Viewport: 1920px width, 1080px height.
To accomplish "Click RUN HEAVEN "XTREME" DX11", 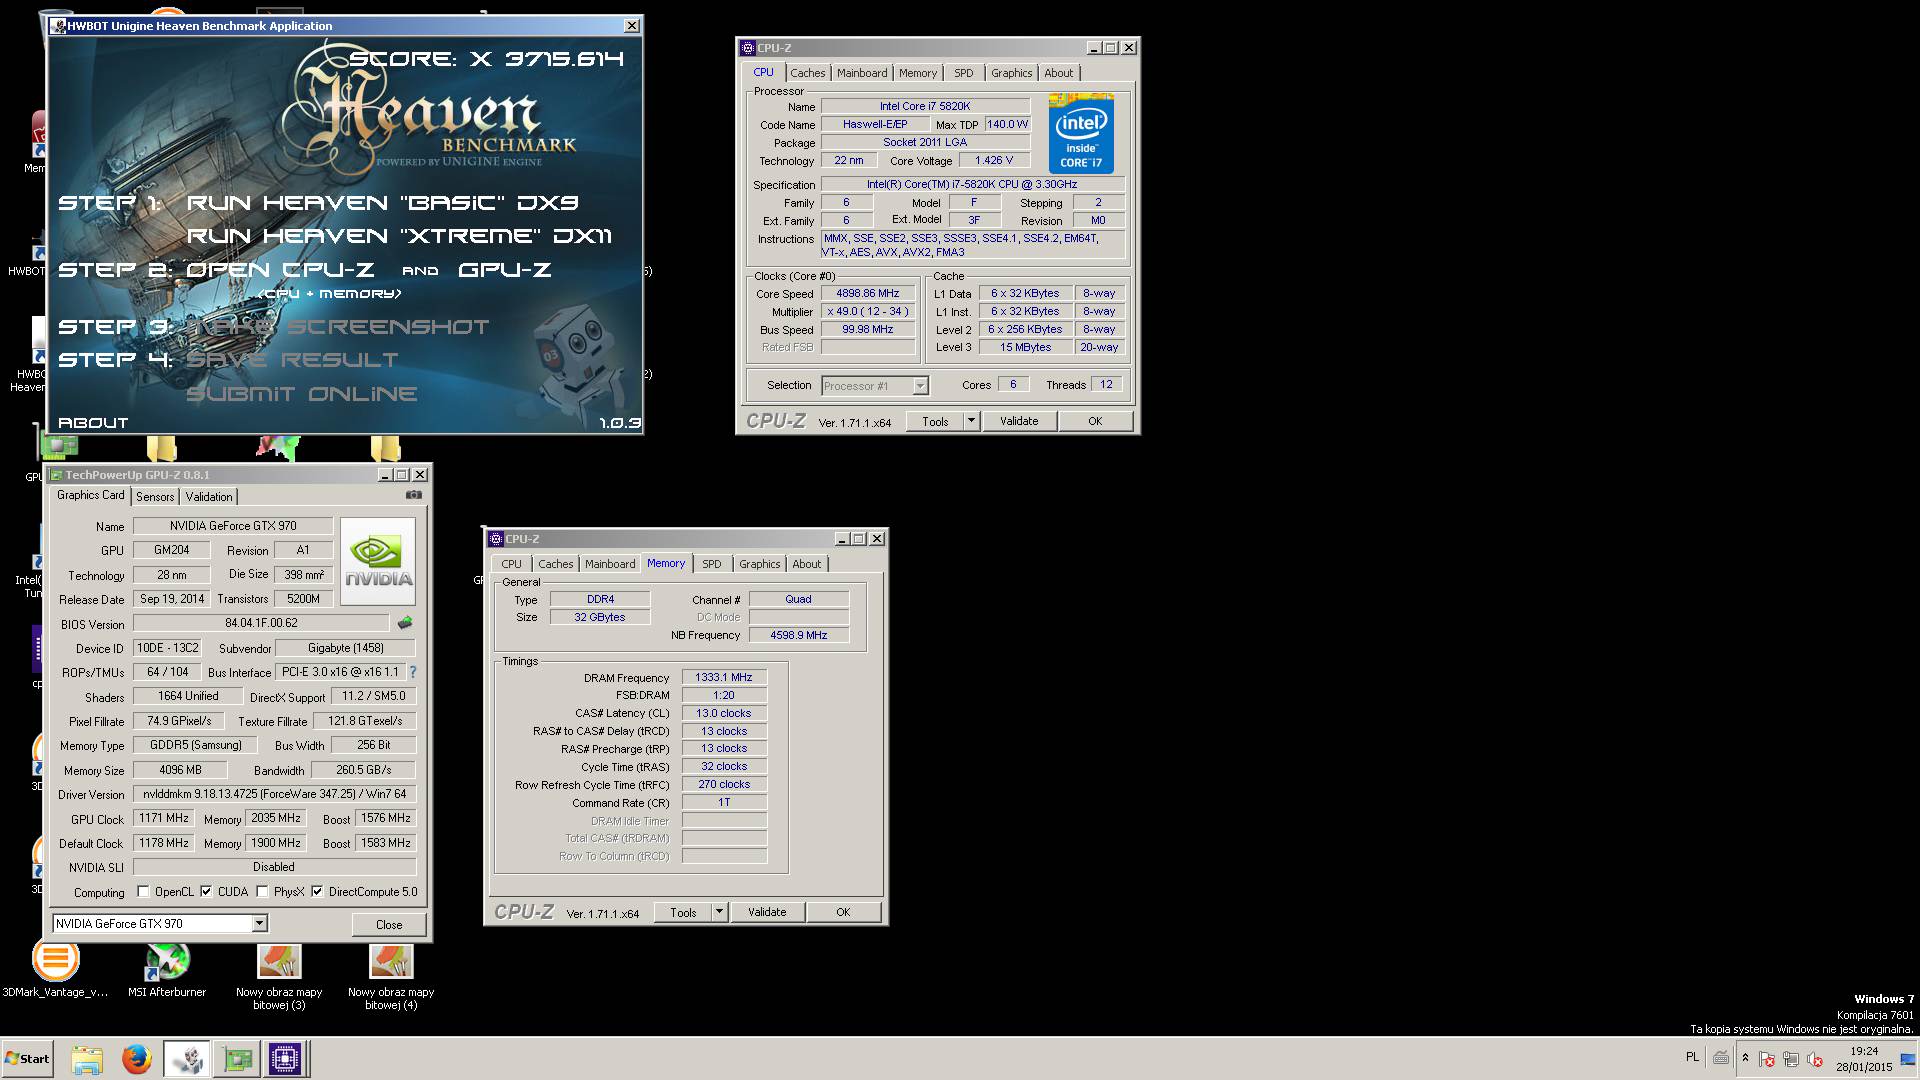I will (x=399, y=236).
